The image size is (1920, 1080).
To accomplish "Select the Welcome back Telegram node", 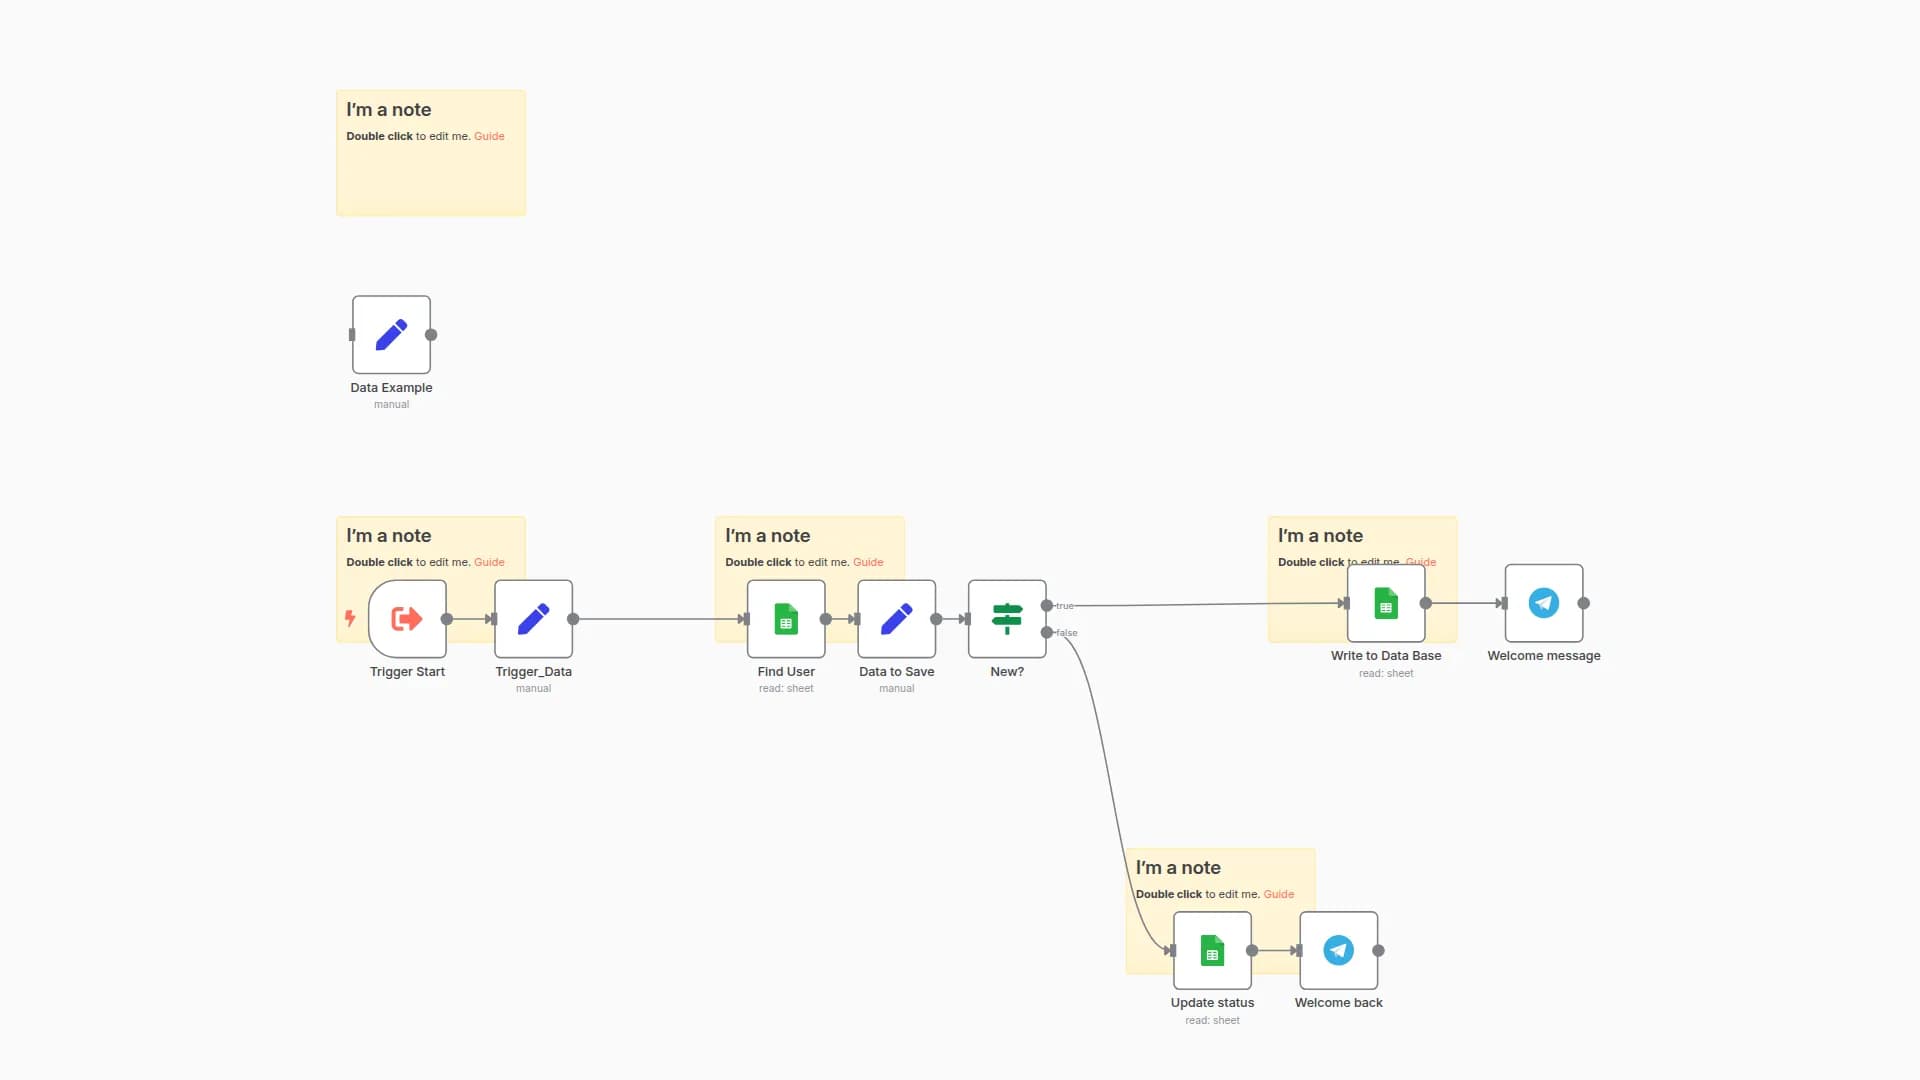I will 1339,950.
